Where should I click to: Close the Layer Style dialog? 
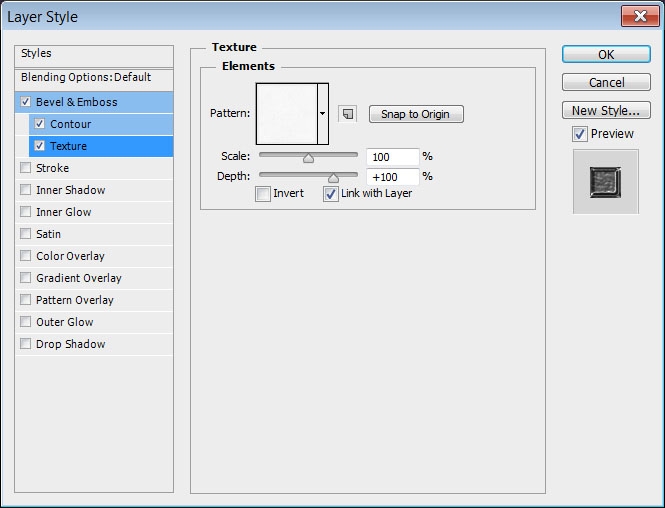[x=640, y=16]
